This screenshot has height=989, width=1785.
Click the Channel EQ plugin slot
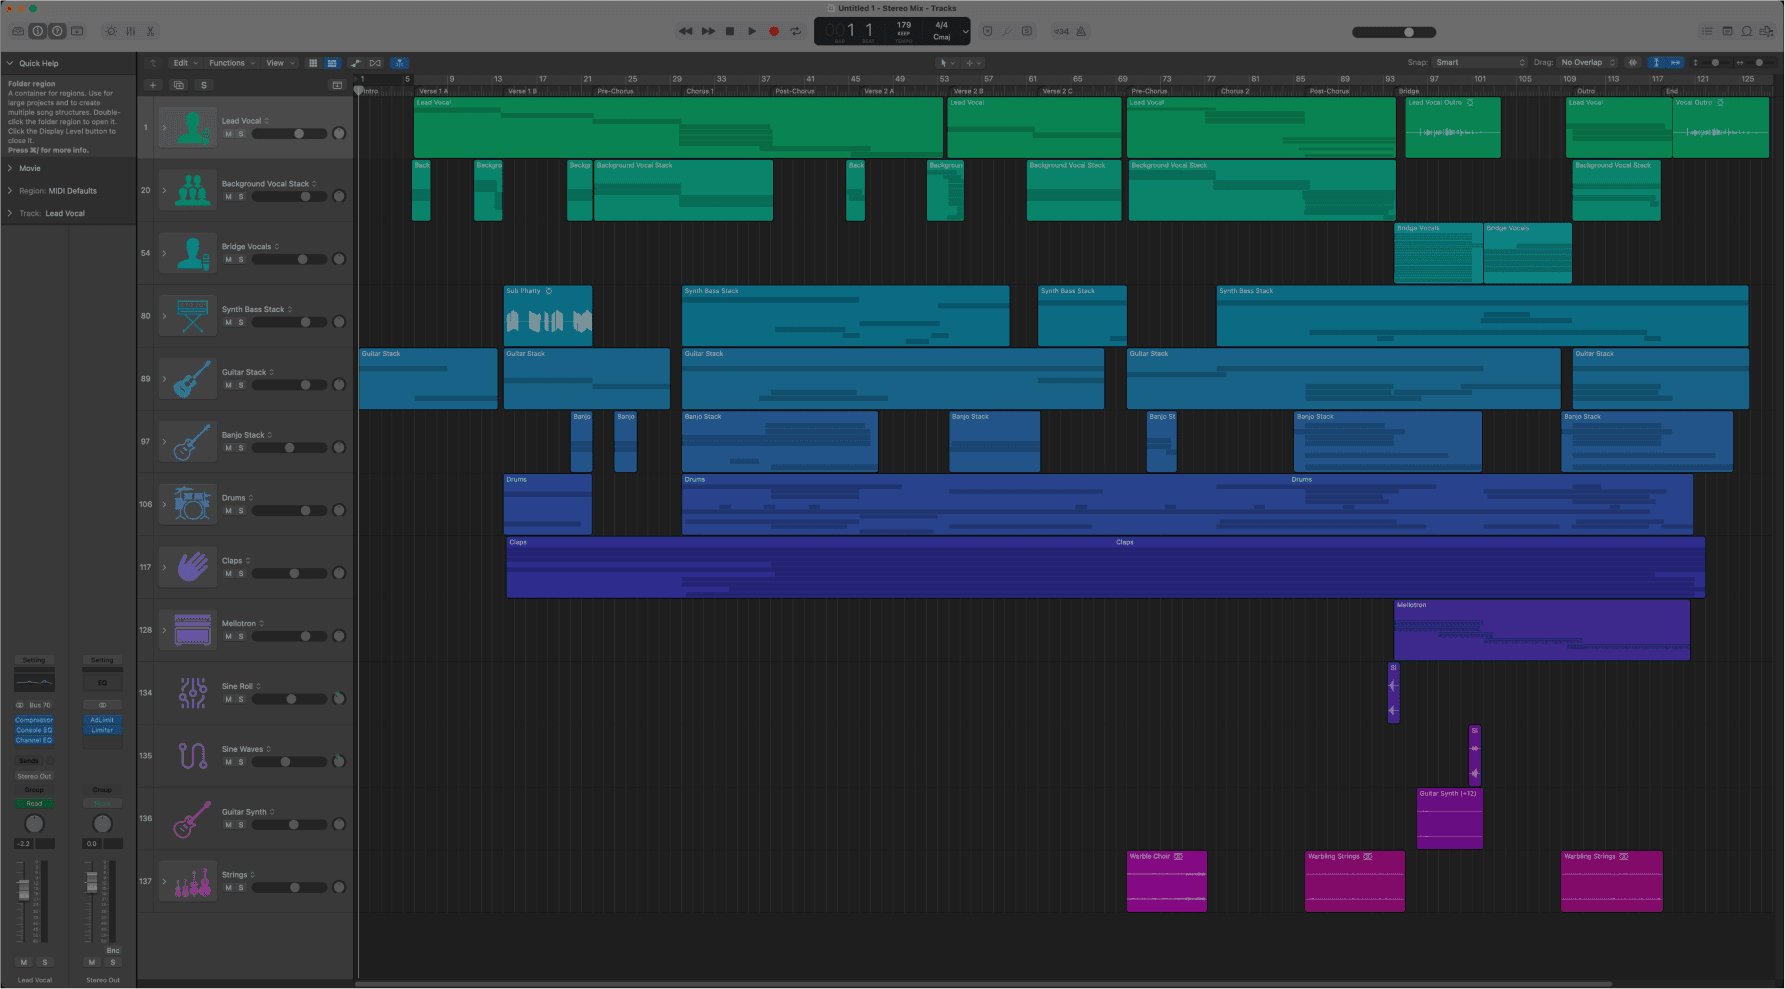coord(34,740)
